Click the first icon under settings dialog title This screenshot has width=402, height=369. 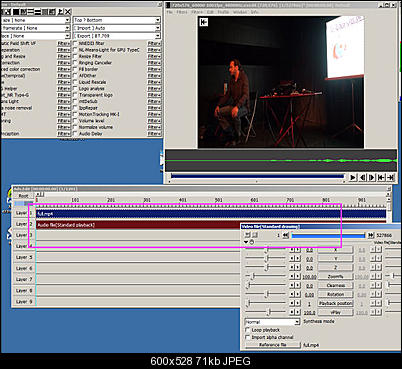(x=248, y=235)
